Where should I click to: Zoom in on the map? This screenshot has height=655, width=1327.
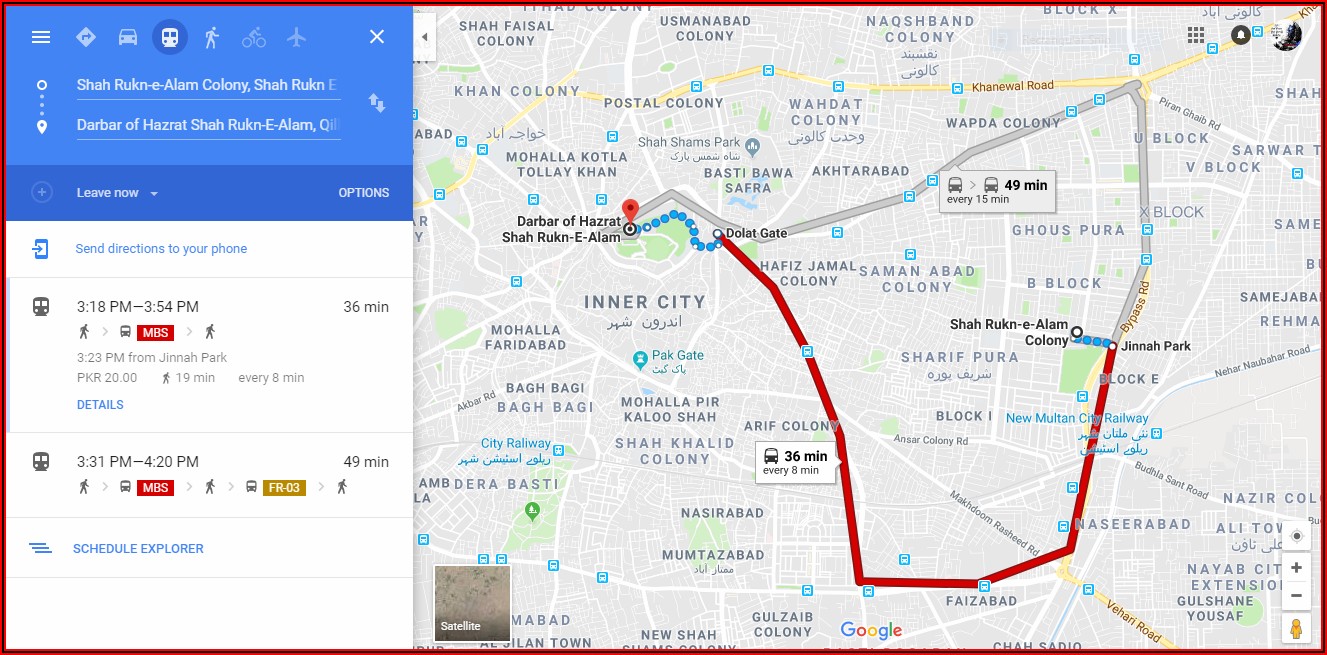1296,568
